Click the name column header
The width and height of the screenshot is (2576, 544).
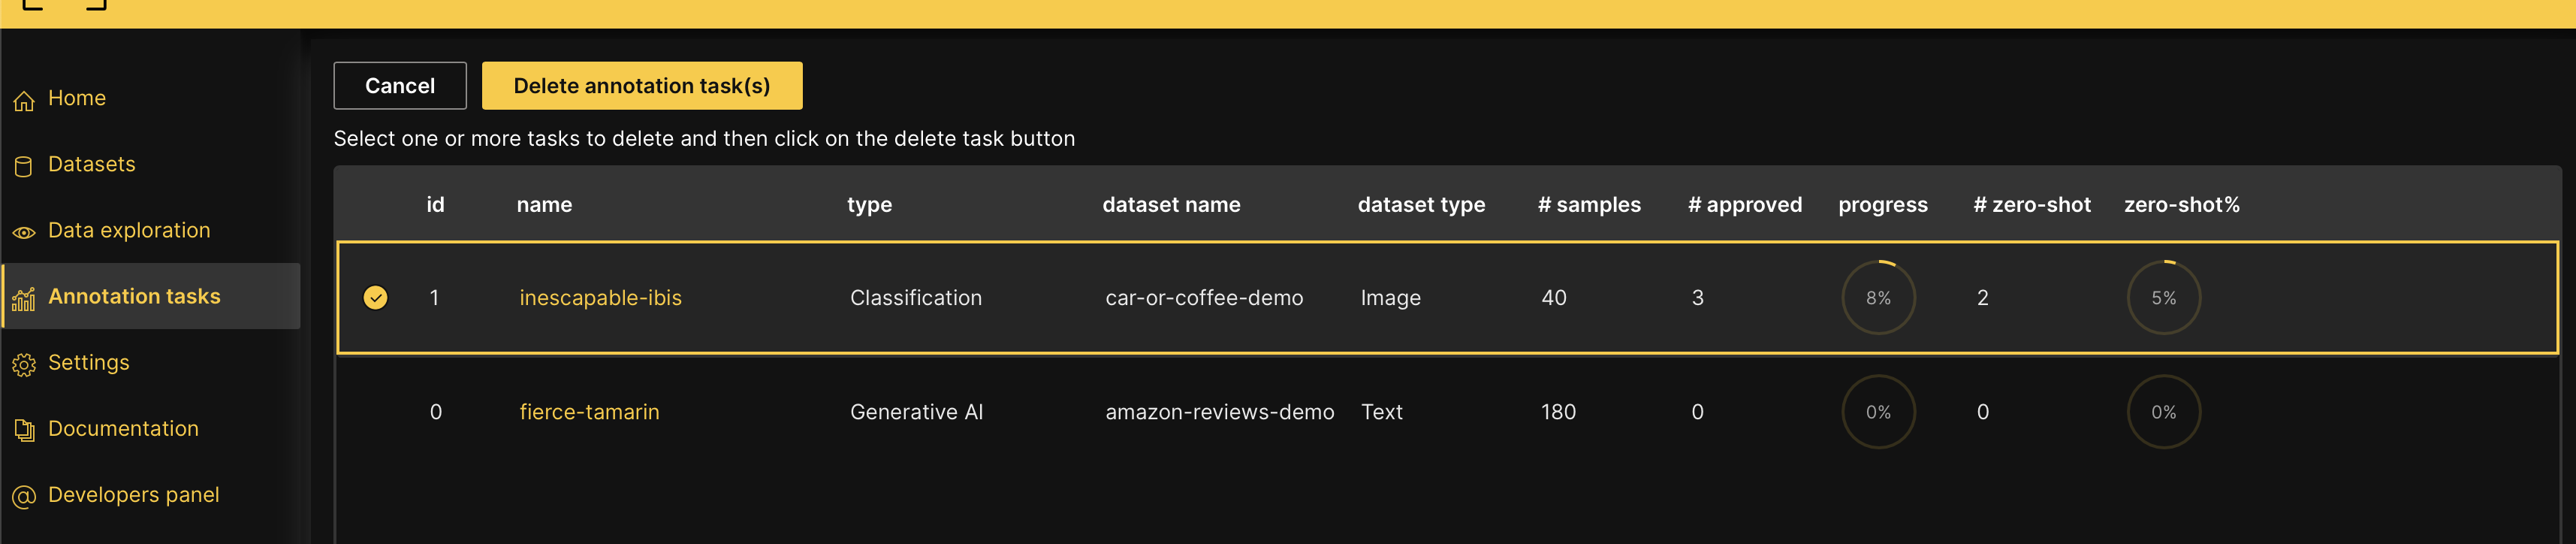click(x=544, y=205)
